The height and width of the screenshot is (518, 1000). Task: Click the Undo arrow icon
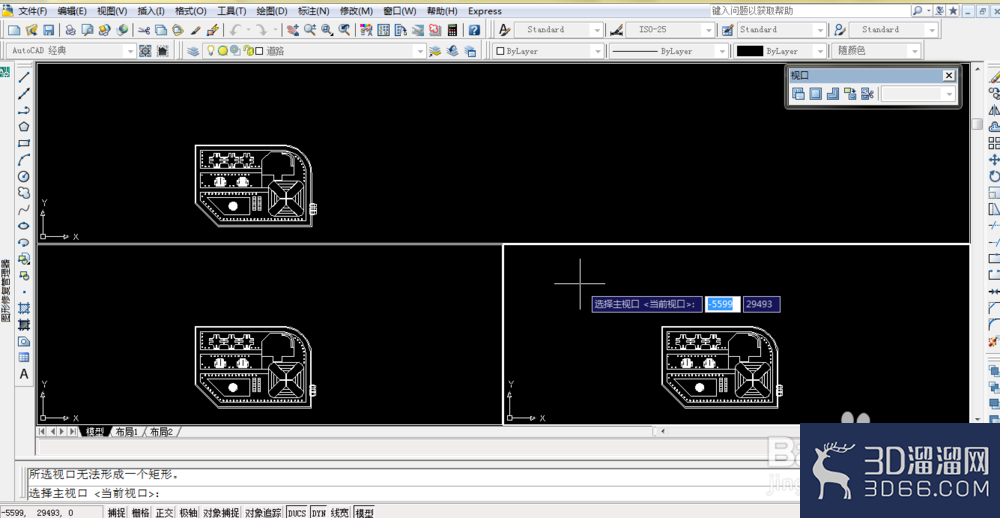coord(235,29)
